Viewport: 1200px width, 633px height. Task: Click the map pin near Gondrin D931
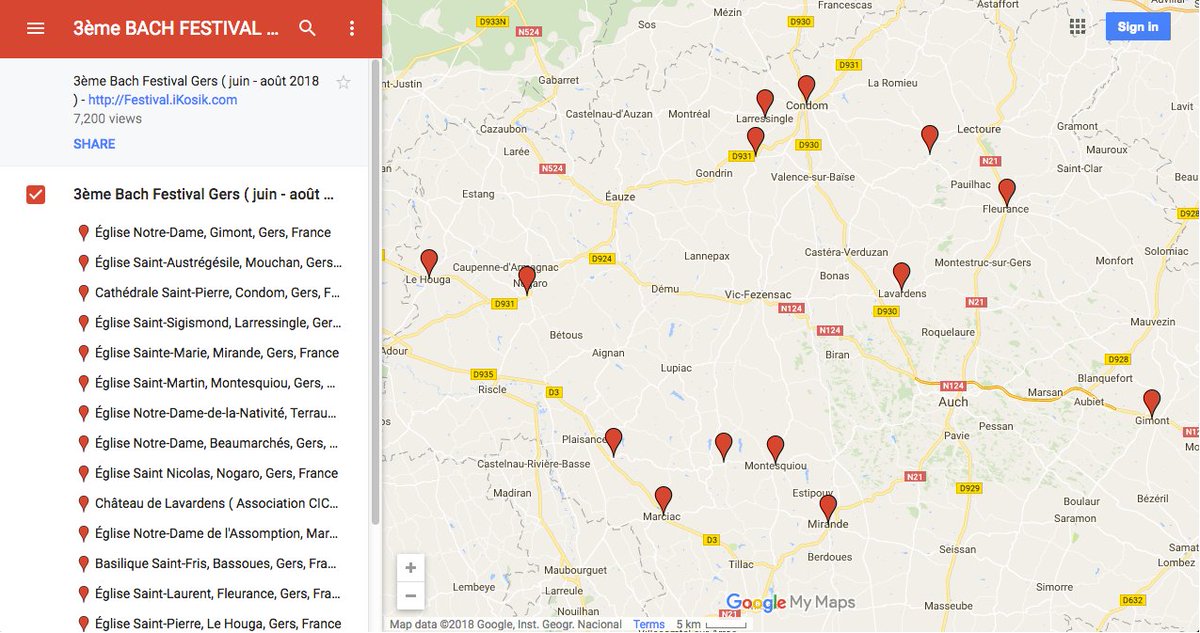click(x=756, y=141)
